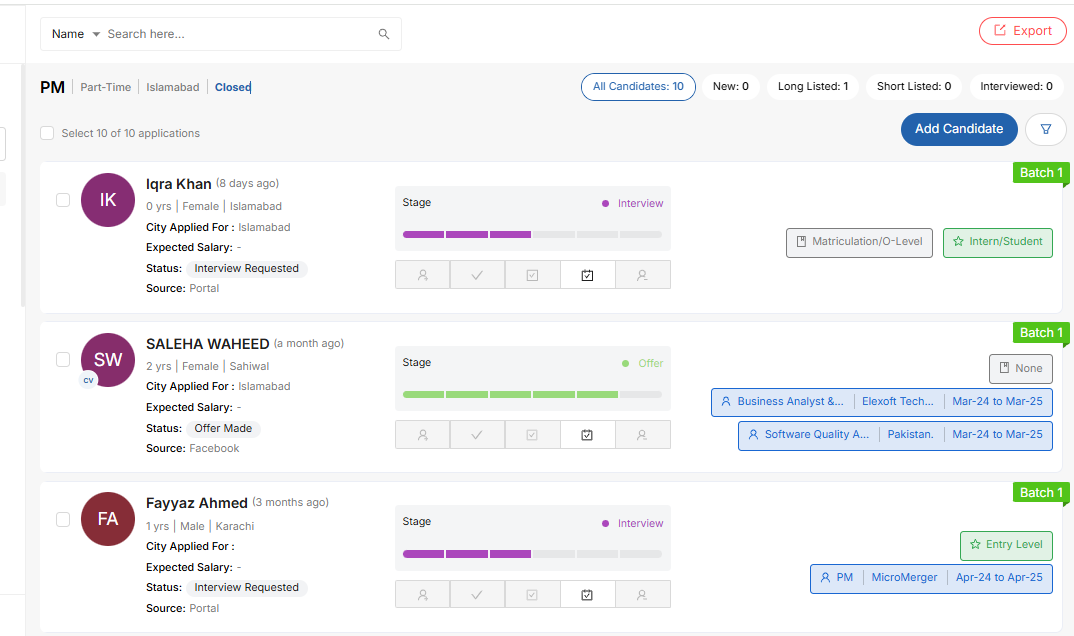
Task: Click the search magnifier icon
Action: click(384, 34)
